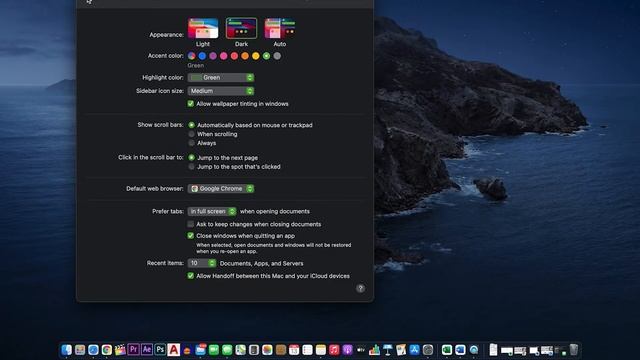Choose Jump to the spot that's clicked

[191, 167]
